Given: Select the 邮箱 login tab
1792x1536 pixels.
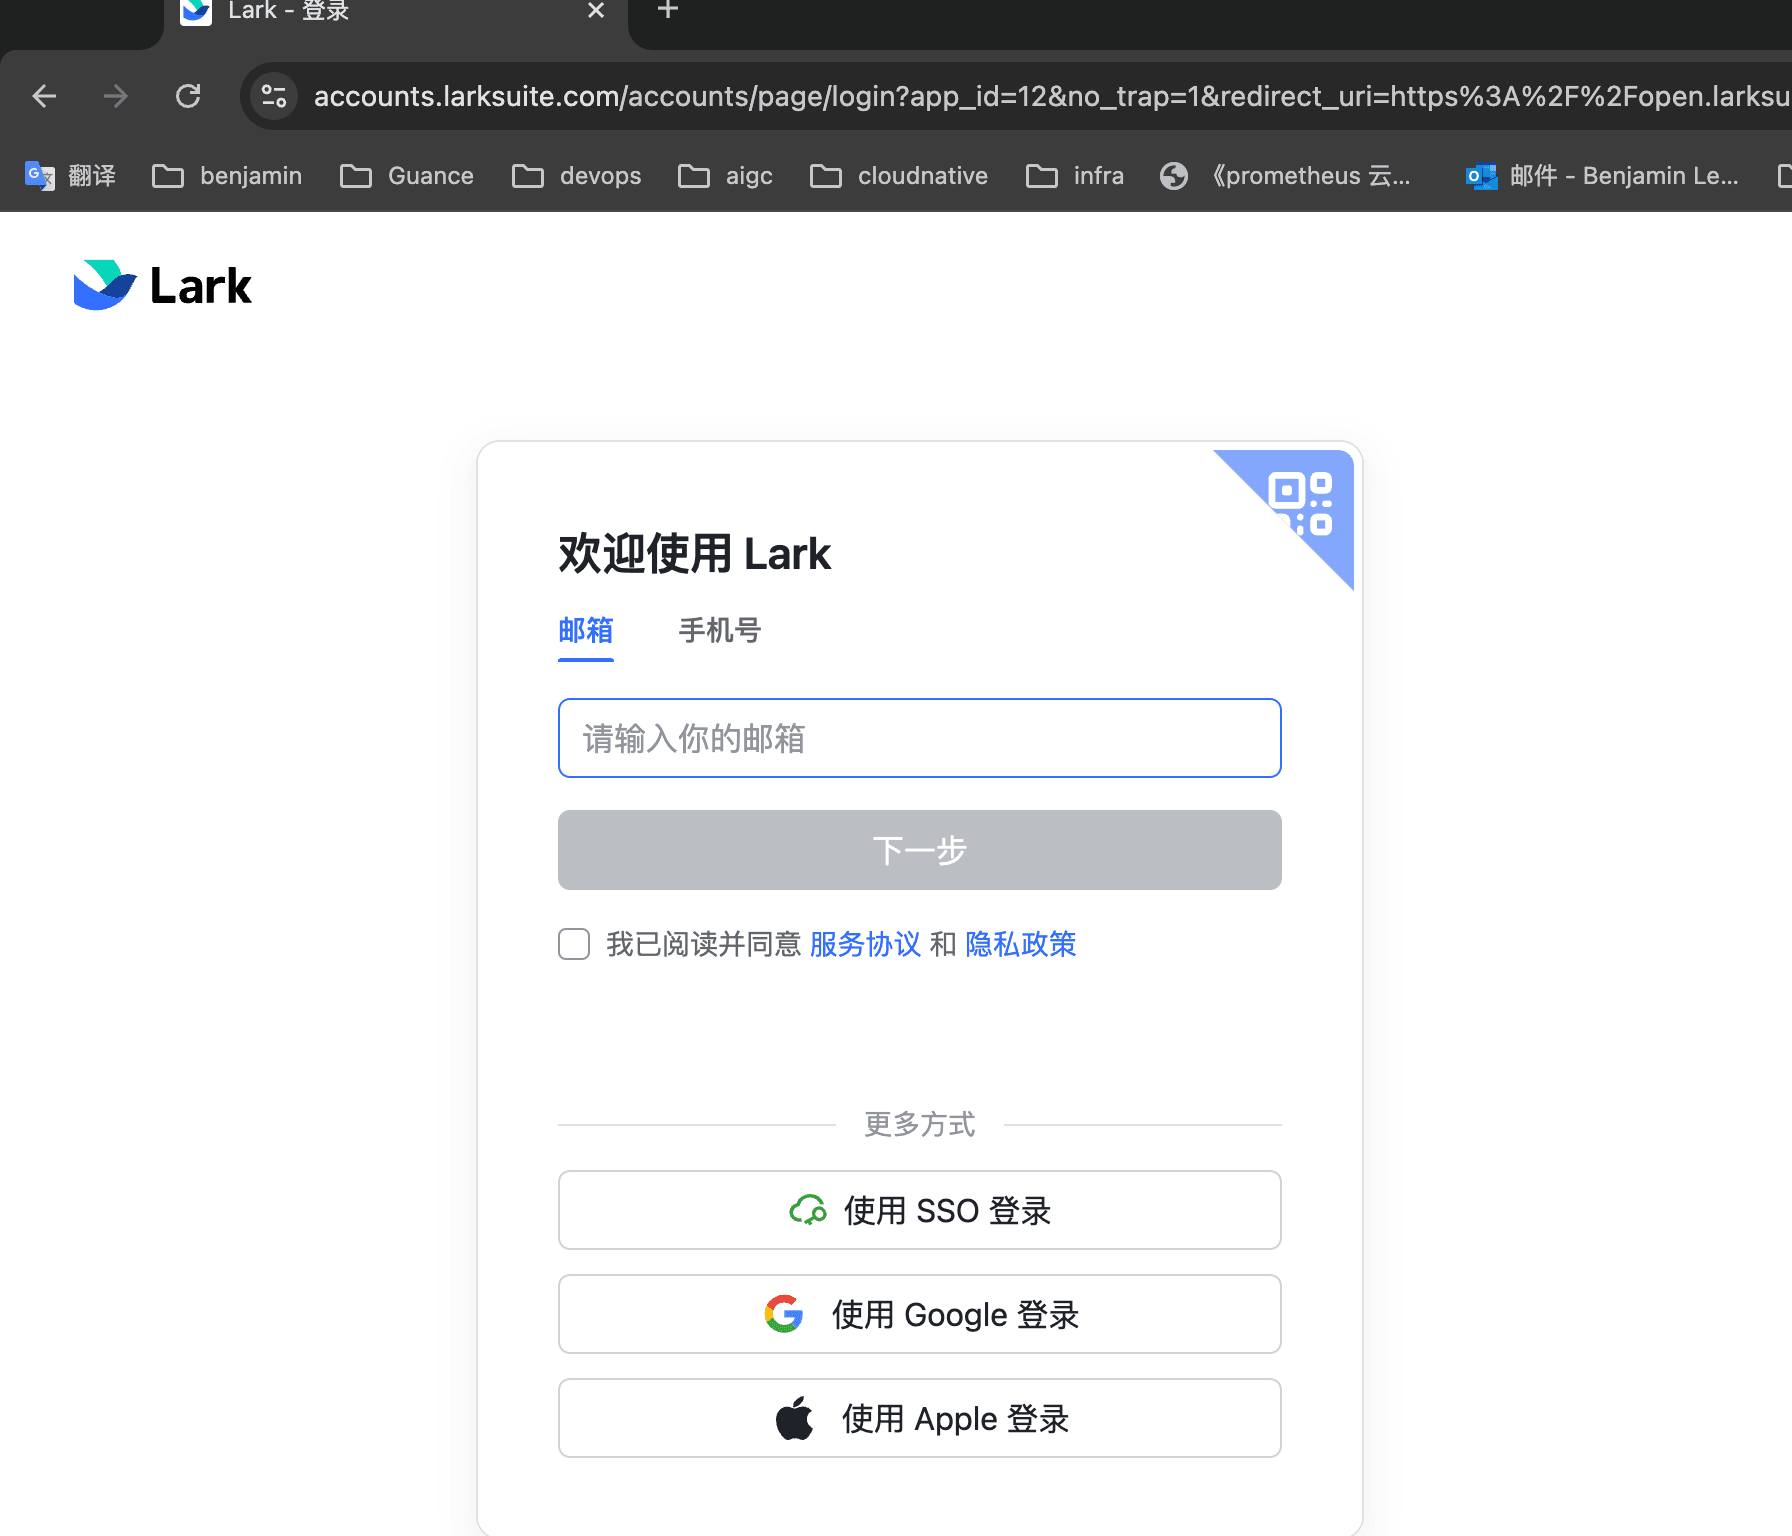Looking at the screenshot, I should click(585, 631).
